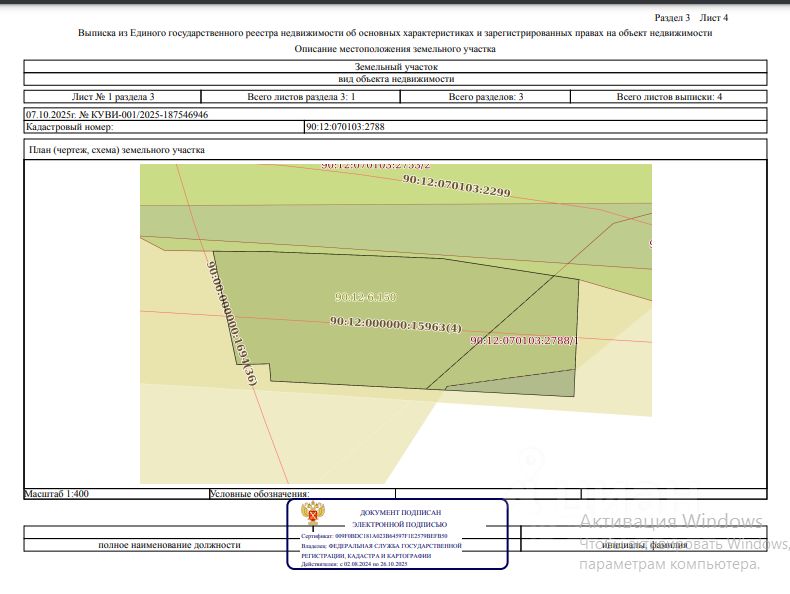
Task: Click 'План (чертеж, схема) земельного участка' title
Action: click(x=117, y=150)
